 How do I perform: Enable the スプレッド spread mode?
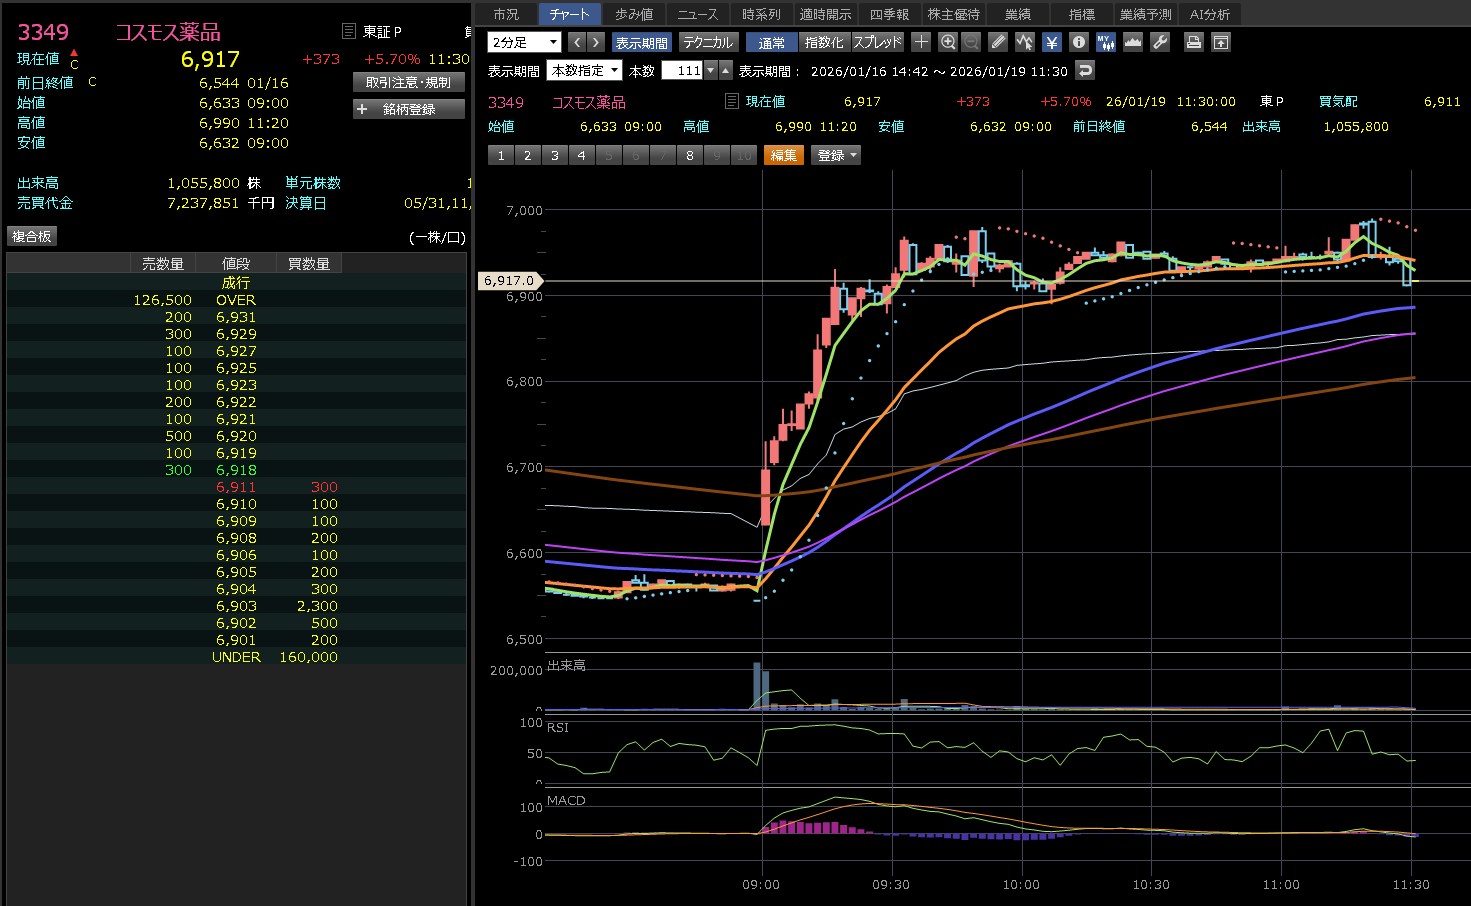(x=877, y=42)
